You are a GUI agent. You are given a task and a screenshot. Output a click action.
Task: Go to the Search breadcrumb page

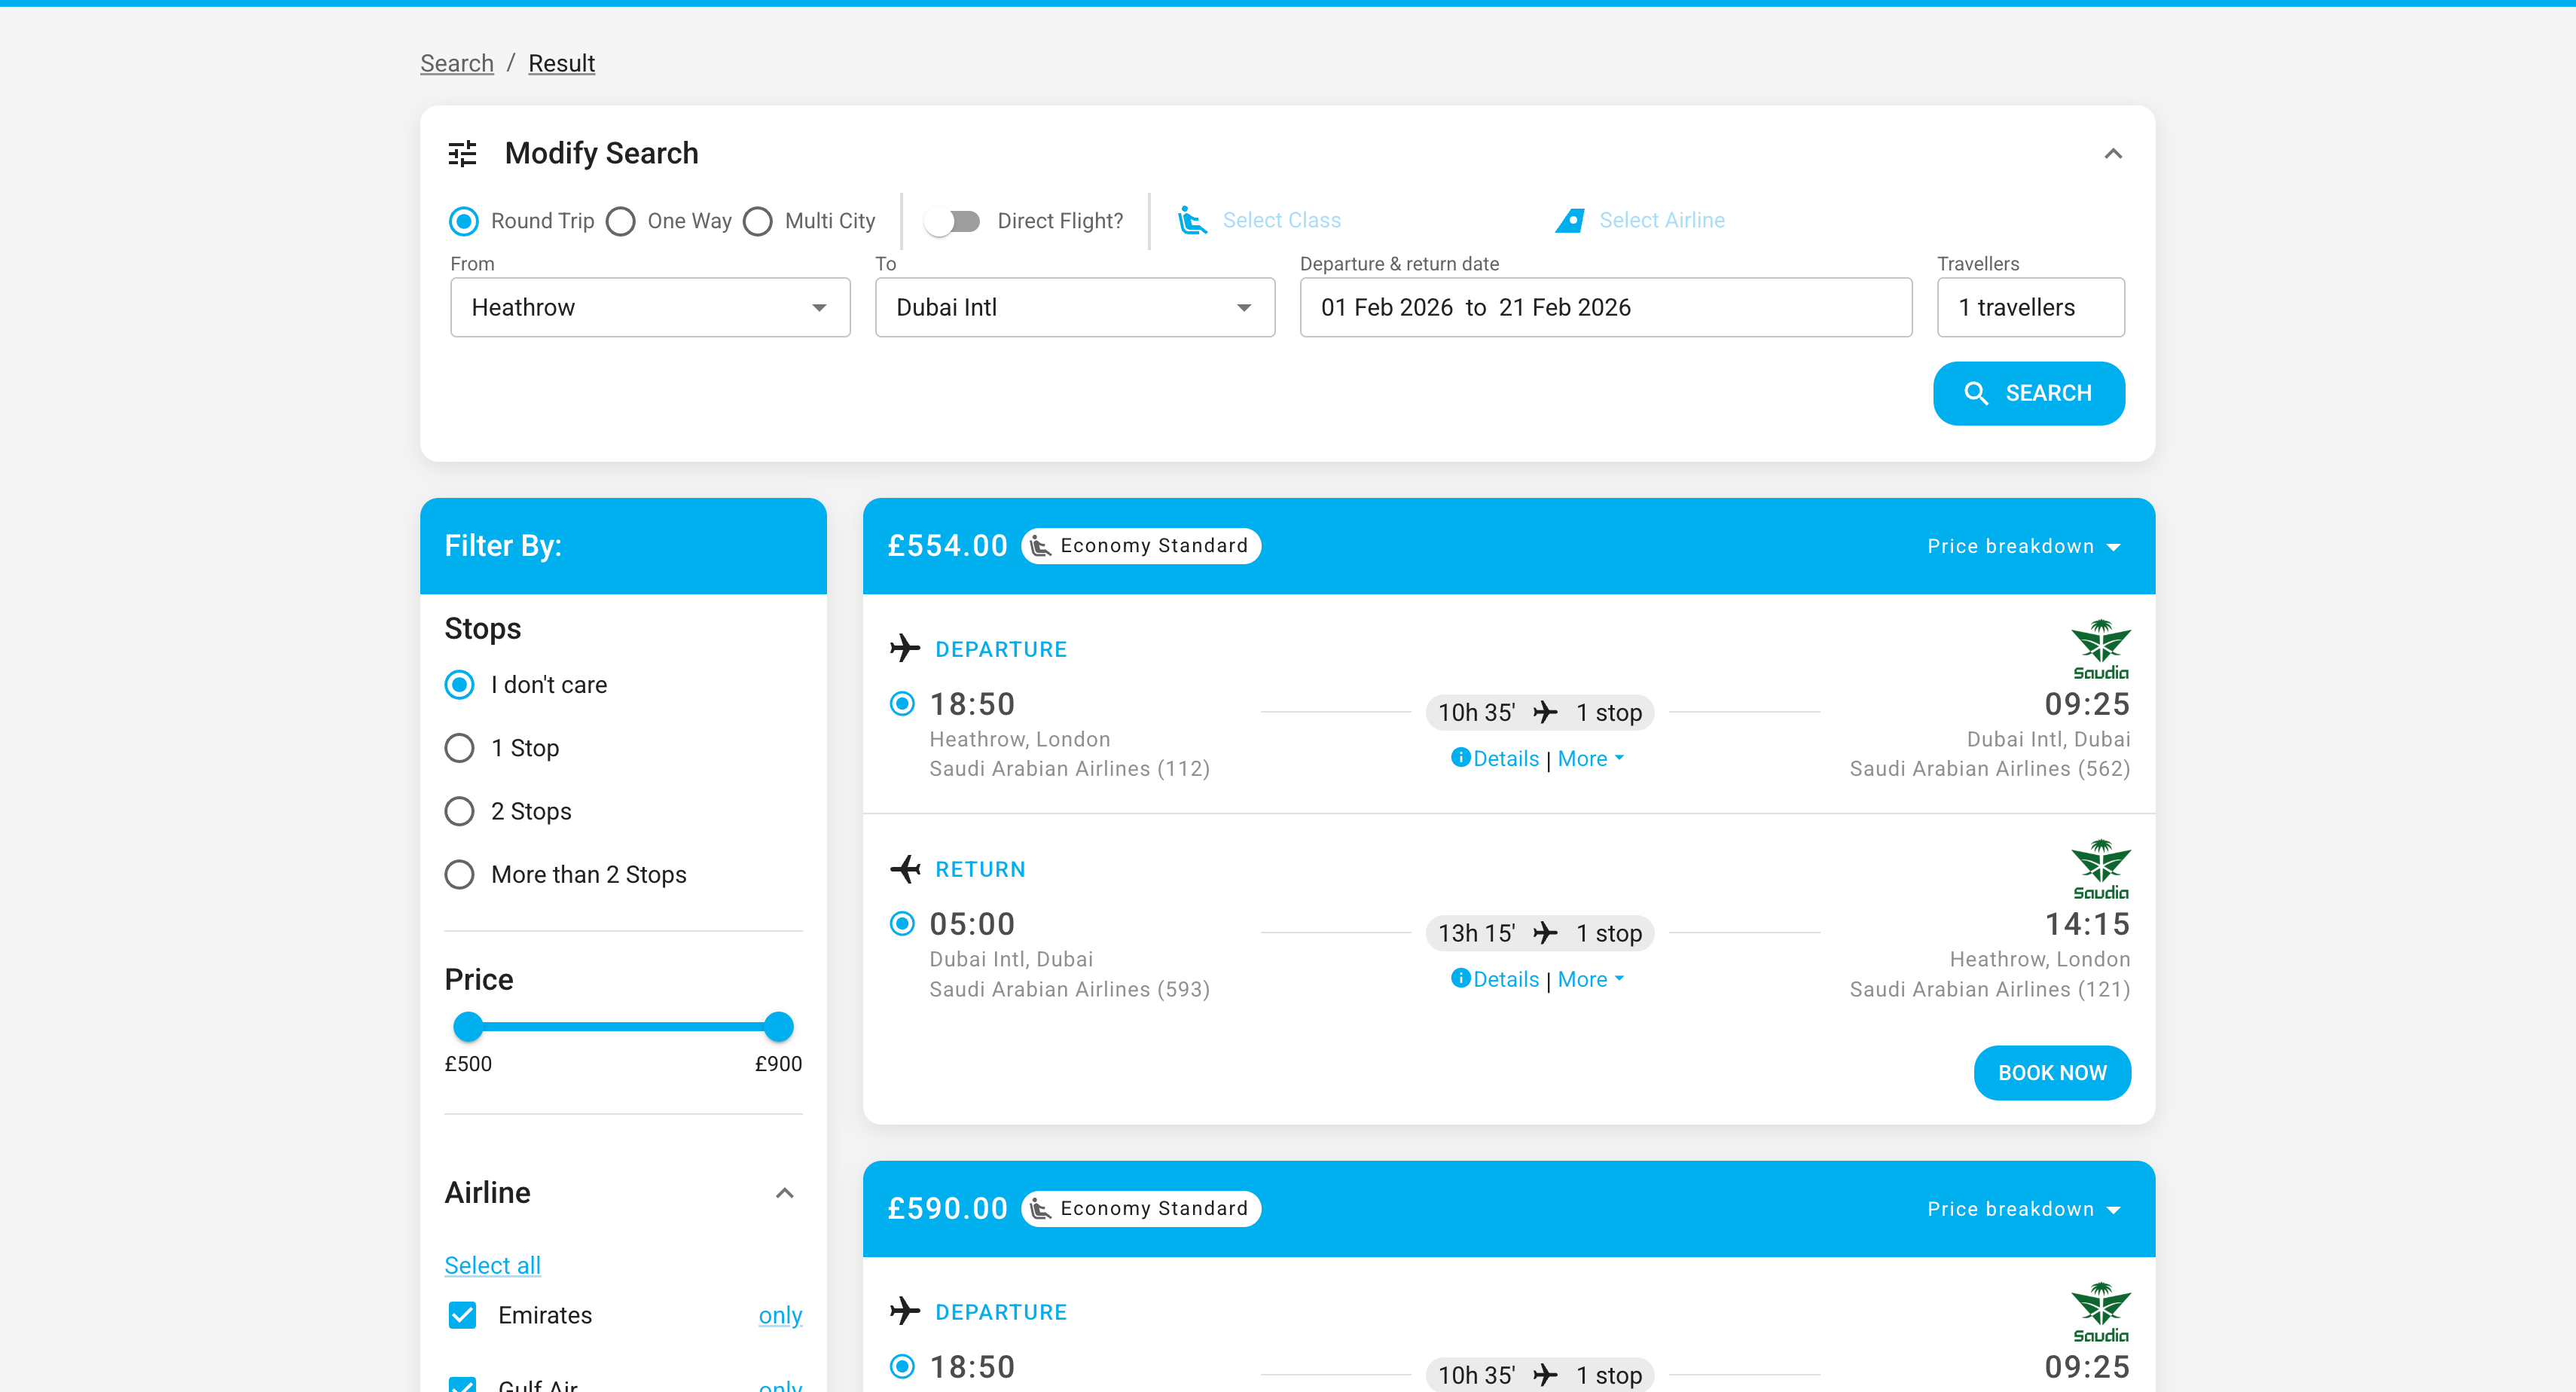[456, 63]
